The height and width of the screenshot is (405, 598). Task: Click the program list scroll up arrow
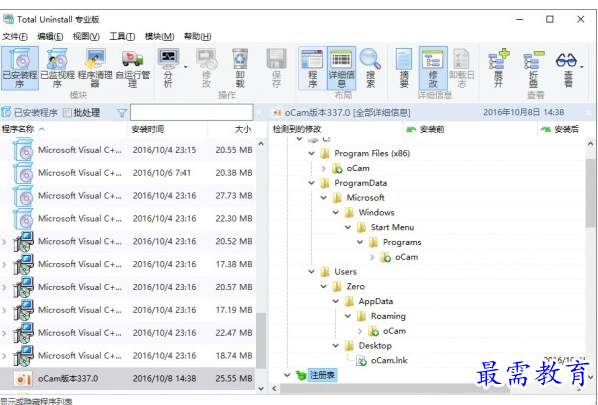coord(261,144)
